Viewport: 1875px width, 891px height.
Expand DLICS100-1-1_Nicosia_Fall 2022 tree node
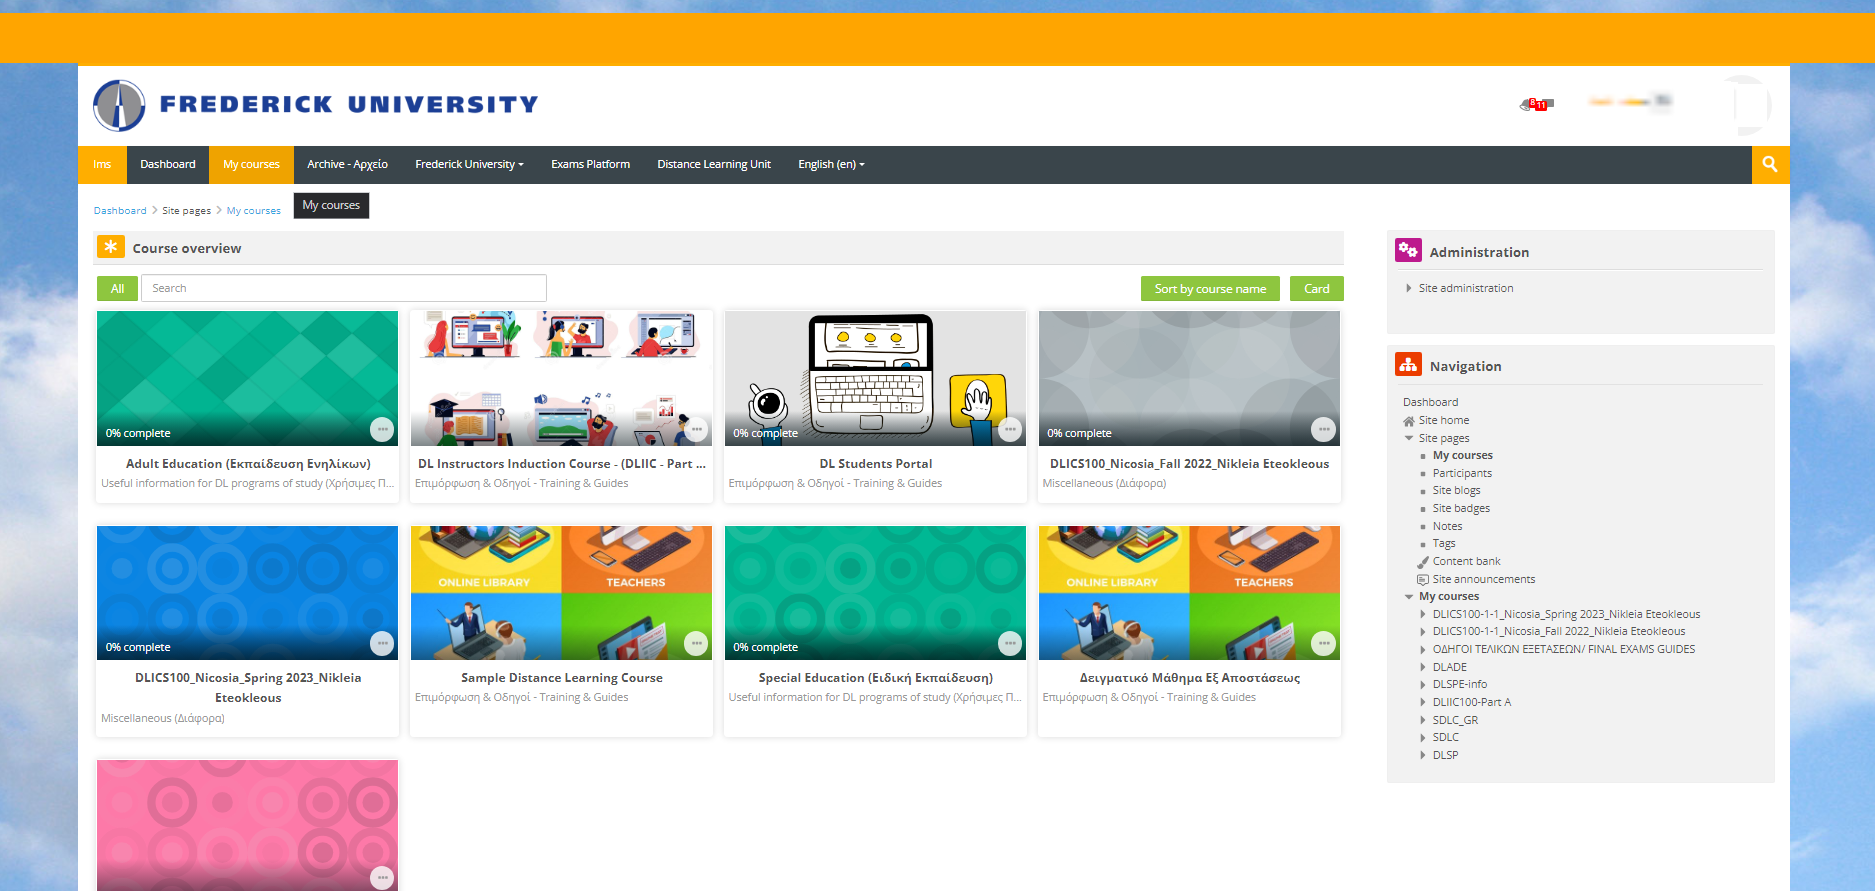(x=1423, y=632)
